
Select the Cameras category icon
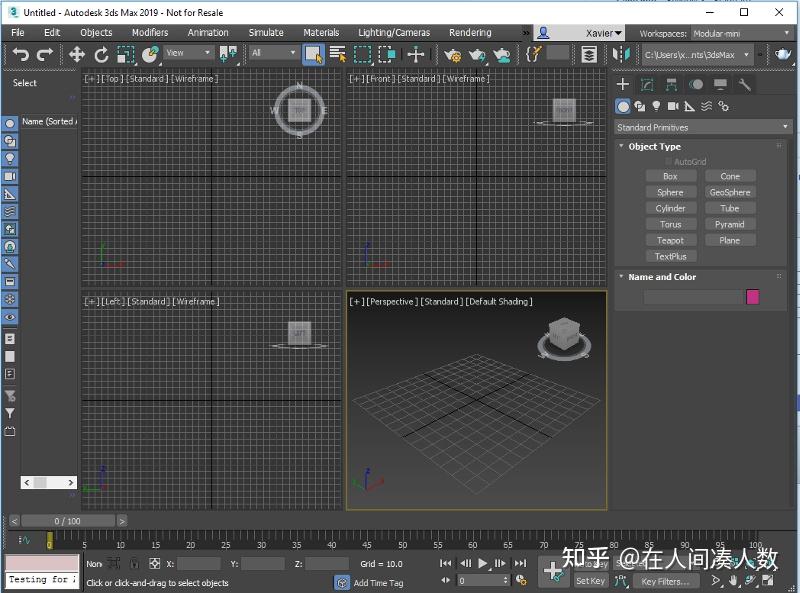coord(673,106)
